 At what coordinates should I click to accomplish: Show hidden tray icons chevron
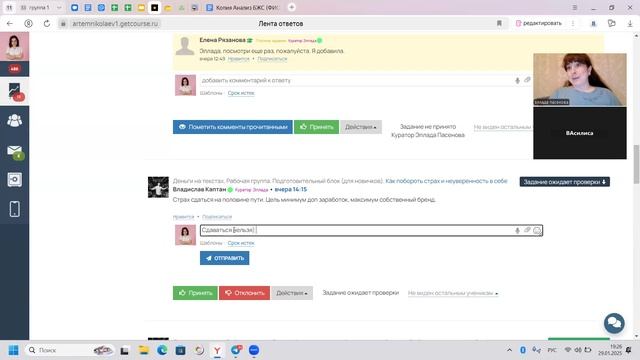(x=509, y=350)
